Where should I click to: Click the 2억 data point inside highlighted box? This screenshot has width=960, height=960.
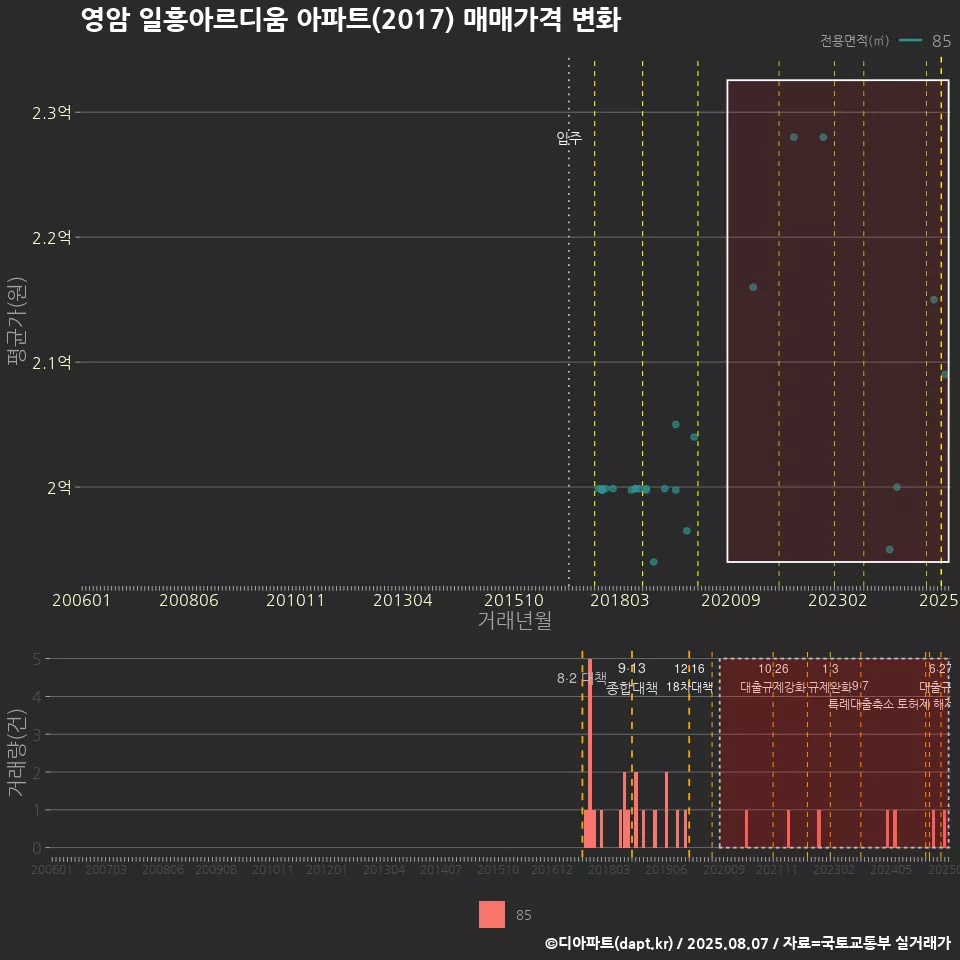896,487
